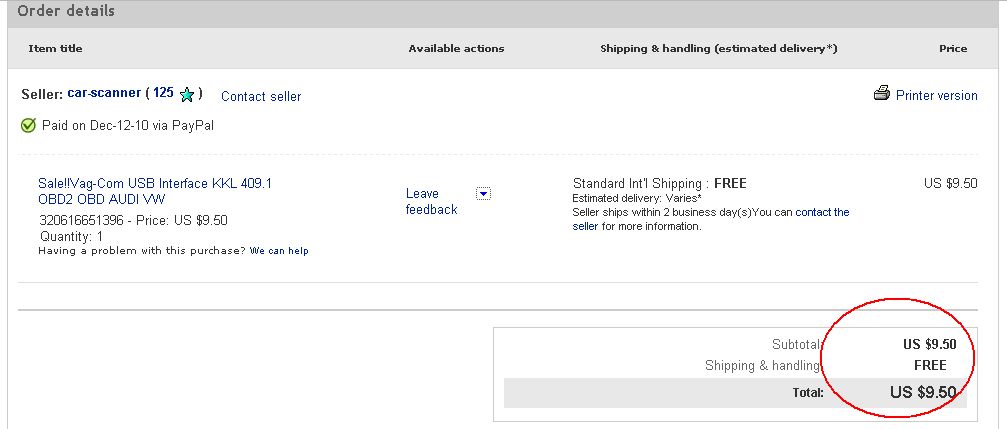Open the Vag-Com USB Interface item listing
Viewport: 1007px width, 429px height.
pyautogui.click(x=155, y=191)
